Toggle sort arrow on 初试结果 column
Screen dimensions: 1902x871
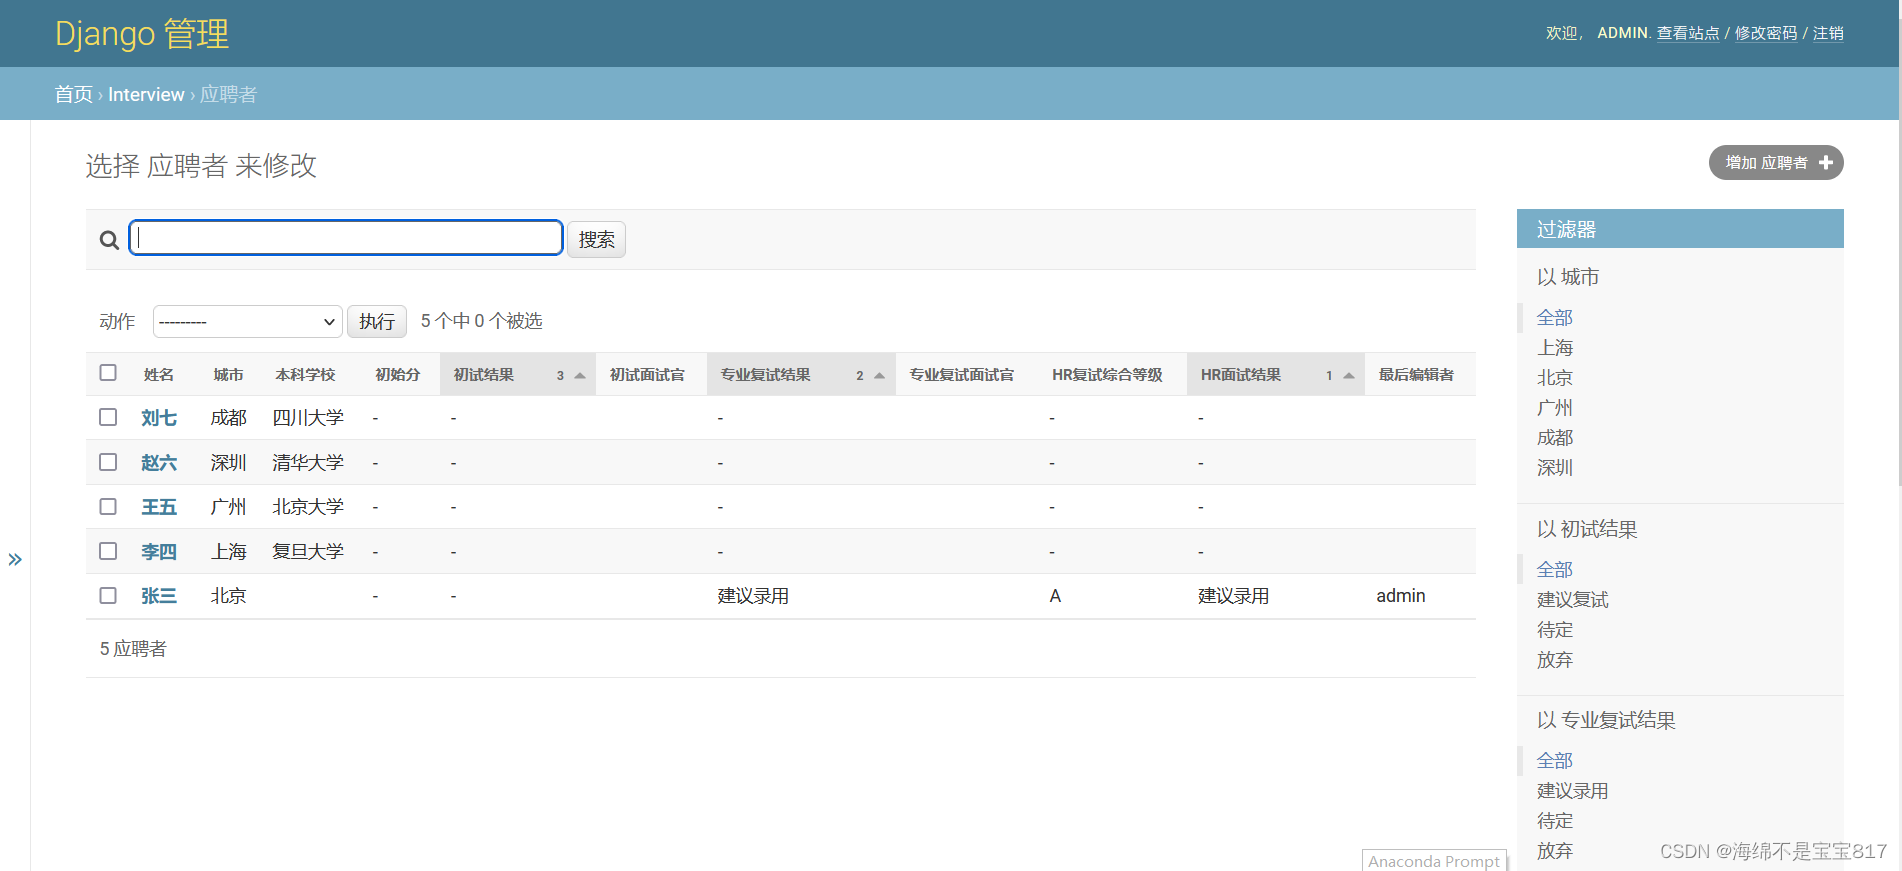click(x=580, y=376)
